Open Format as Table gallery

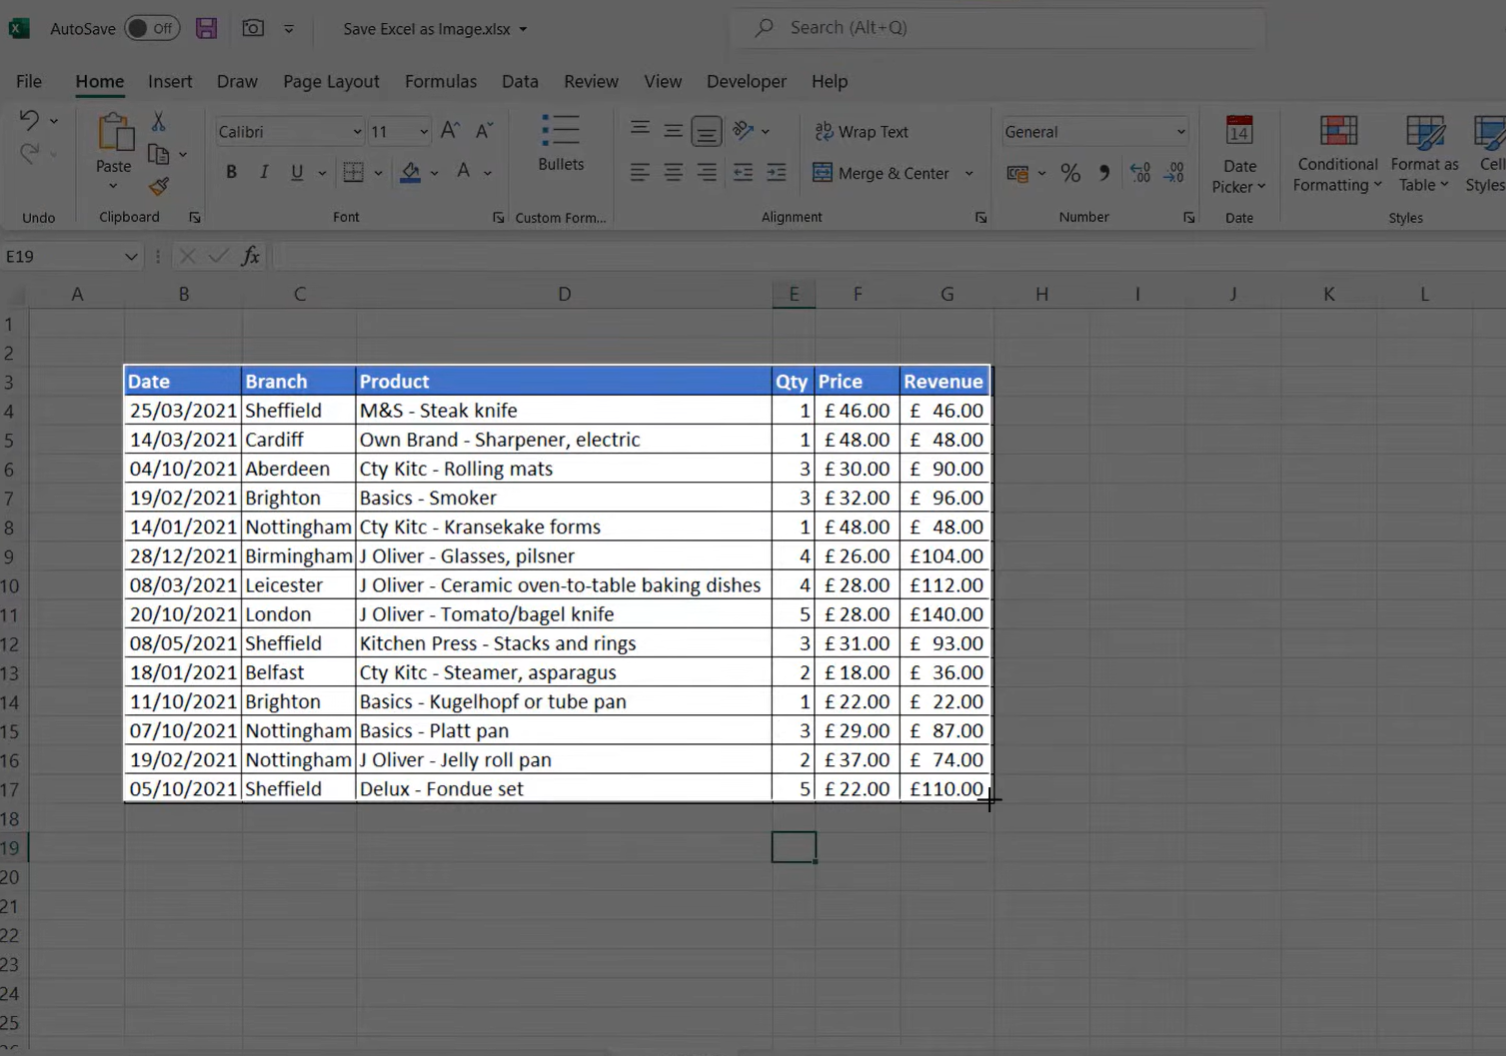[x=1424, y=153]
